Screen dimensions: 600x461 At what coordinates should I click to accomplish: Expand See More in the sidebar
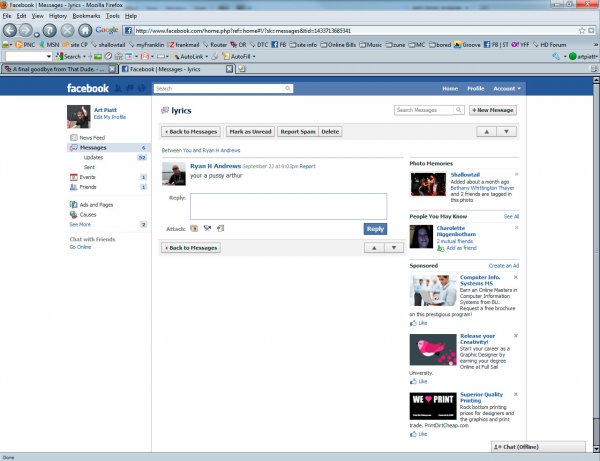coord(79,225)
